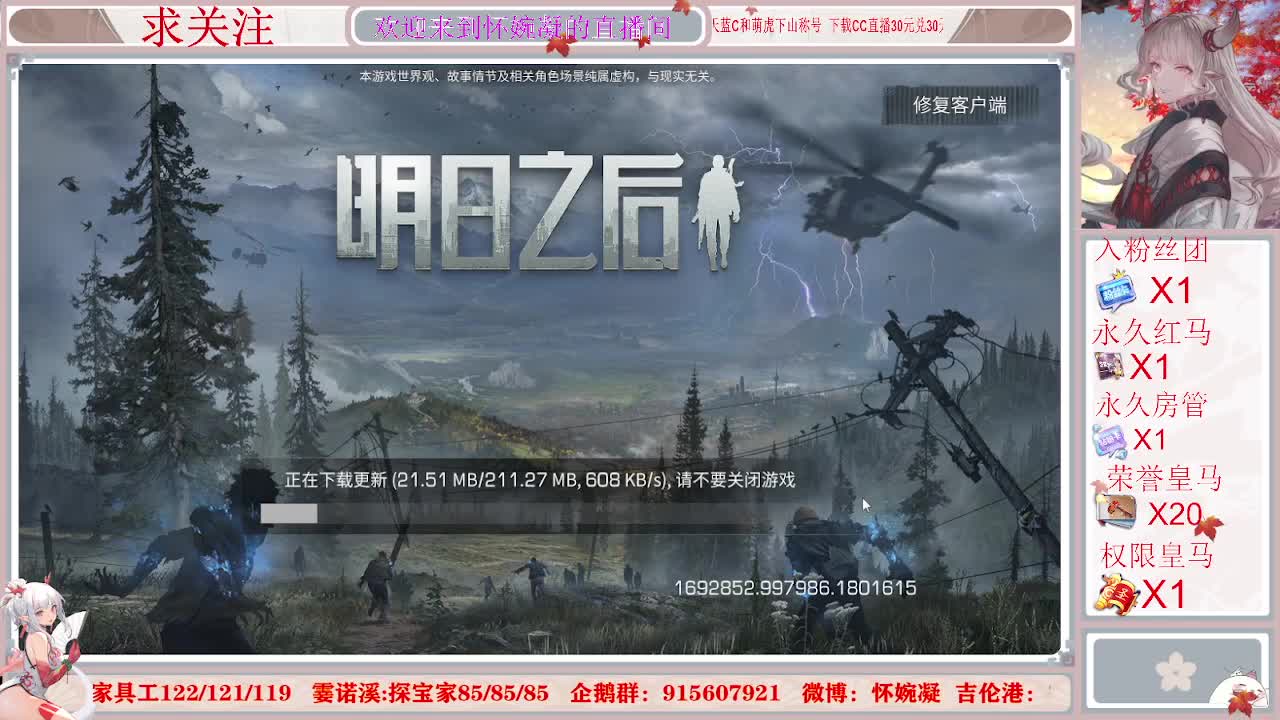Click the 权限皇马 label
This screenshot has width=1280, height=720.
pyautogui.click(x=1157, y=555)
